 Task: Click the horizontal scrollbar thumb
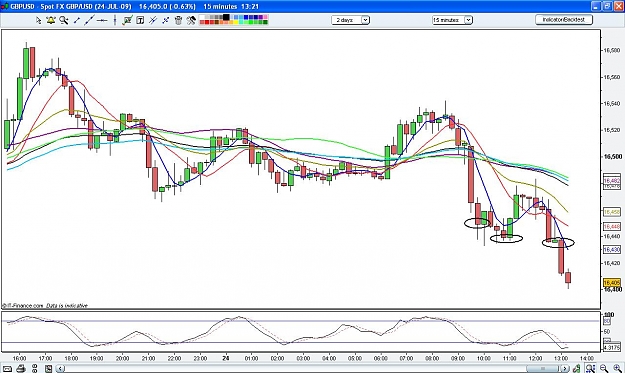click(542, 369)
